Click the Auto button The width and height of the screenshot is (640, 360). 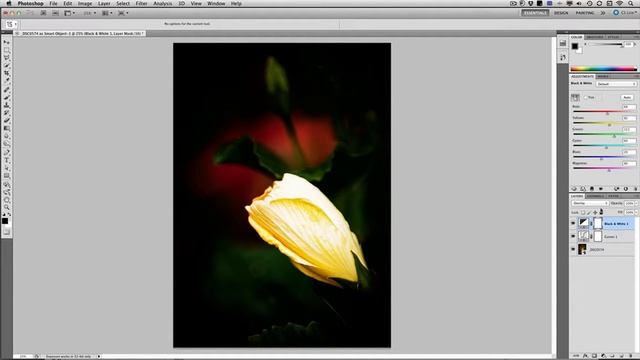point(627,97)
